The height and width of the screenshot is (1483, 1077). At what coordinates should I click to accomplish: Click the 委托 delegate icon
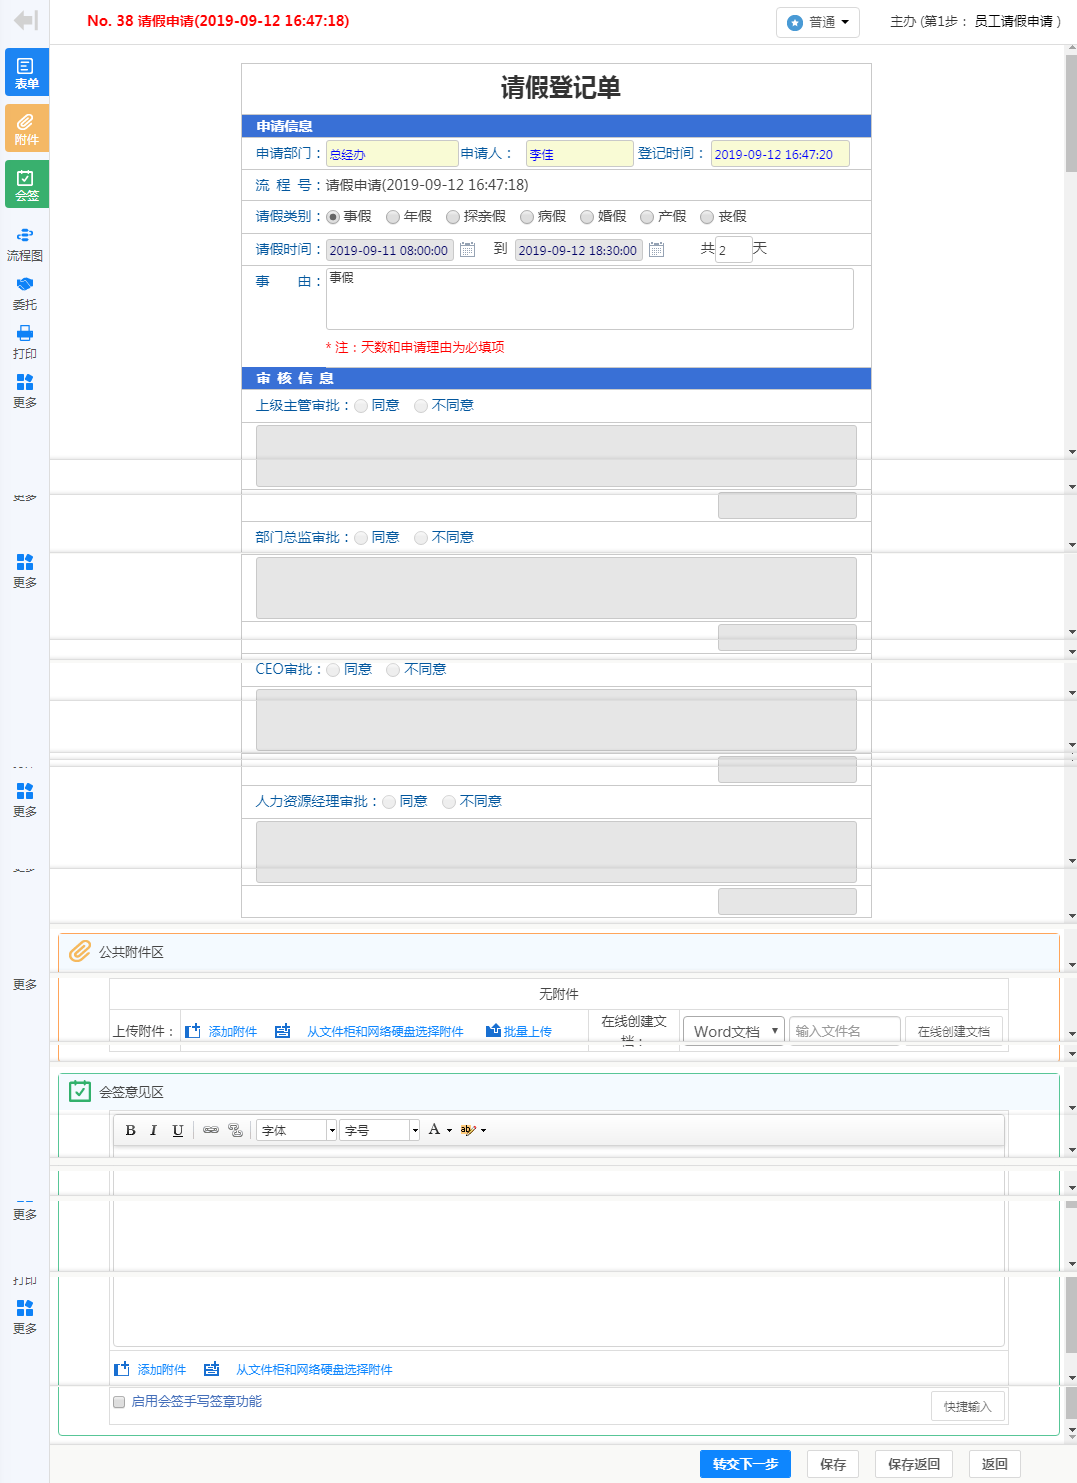coord(25,292)
